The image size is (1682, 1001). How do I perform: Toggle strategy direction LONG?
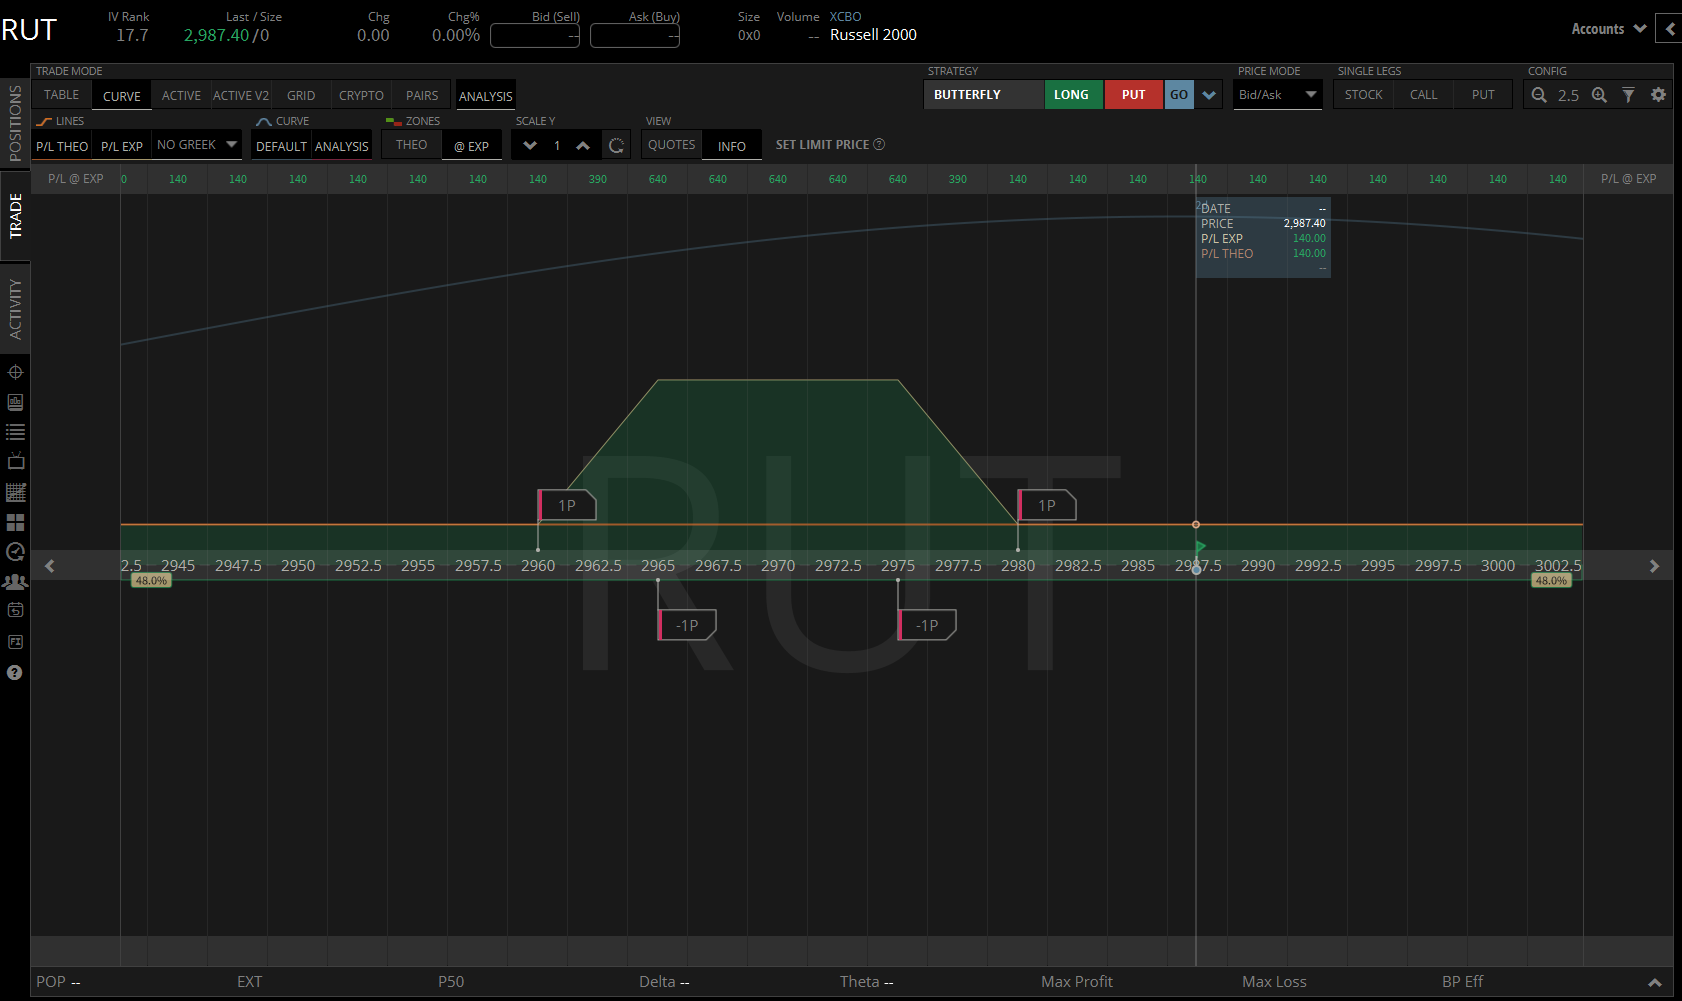(x=1072, y=95)
